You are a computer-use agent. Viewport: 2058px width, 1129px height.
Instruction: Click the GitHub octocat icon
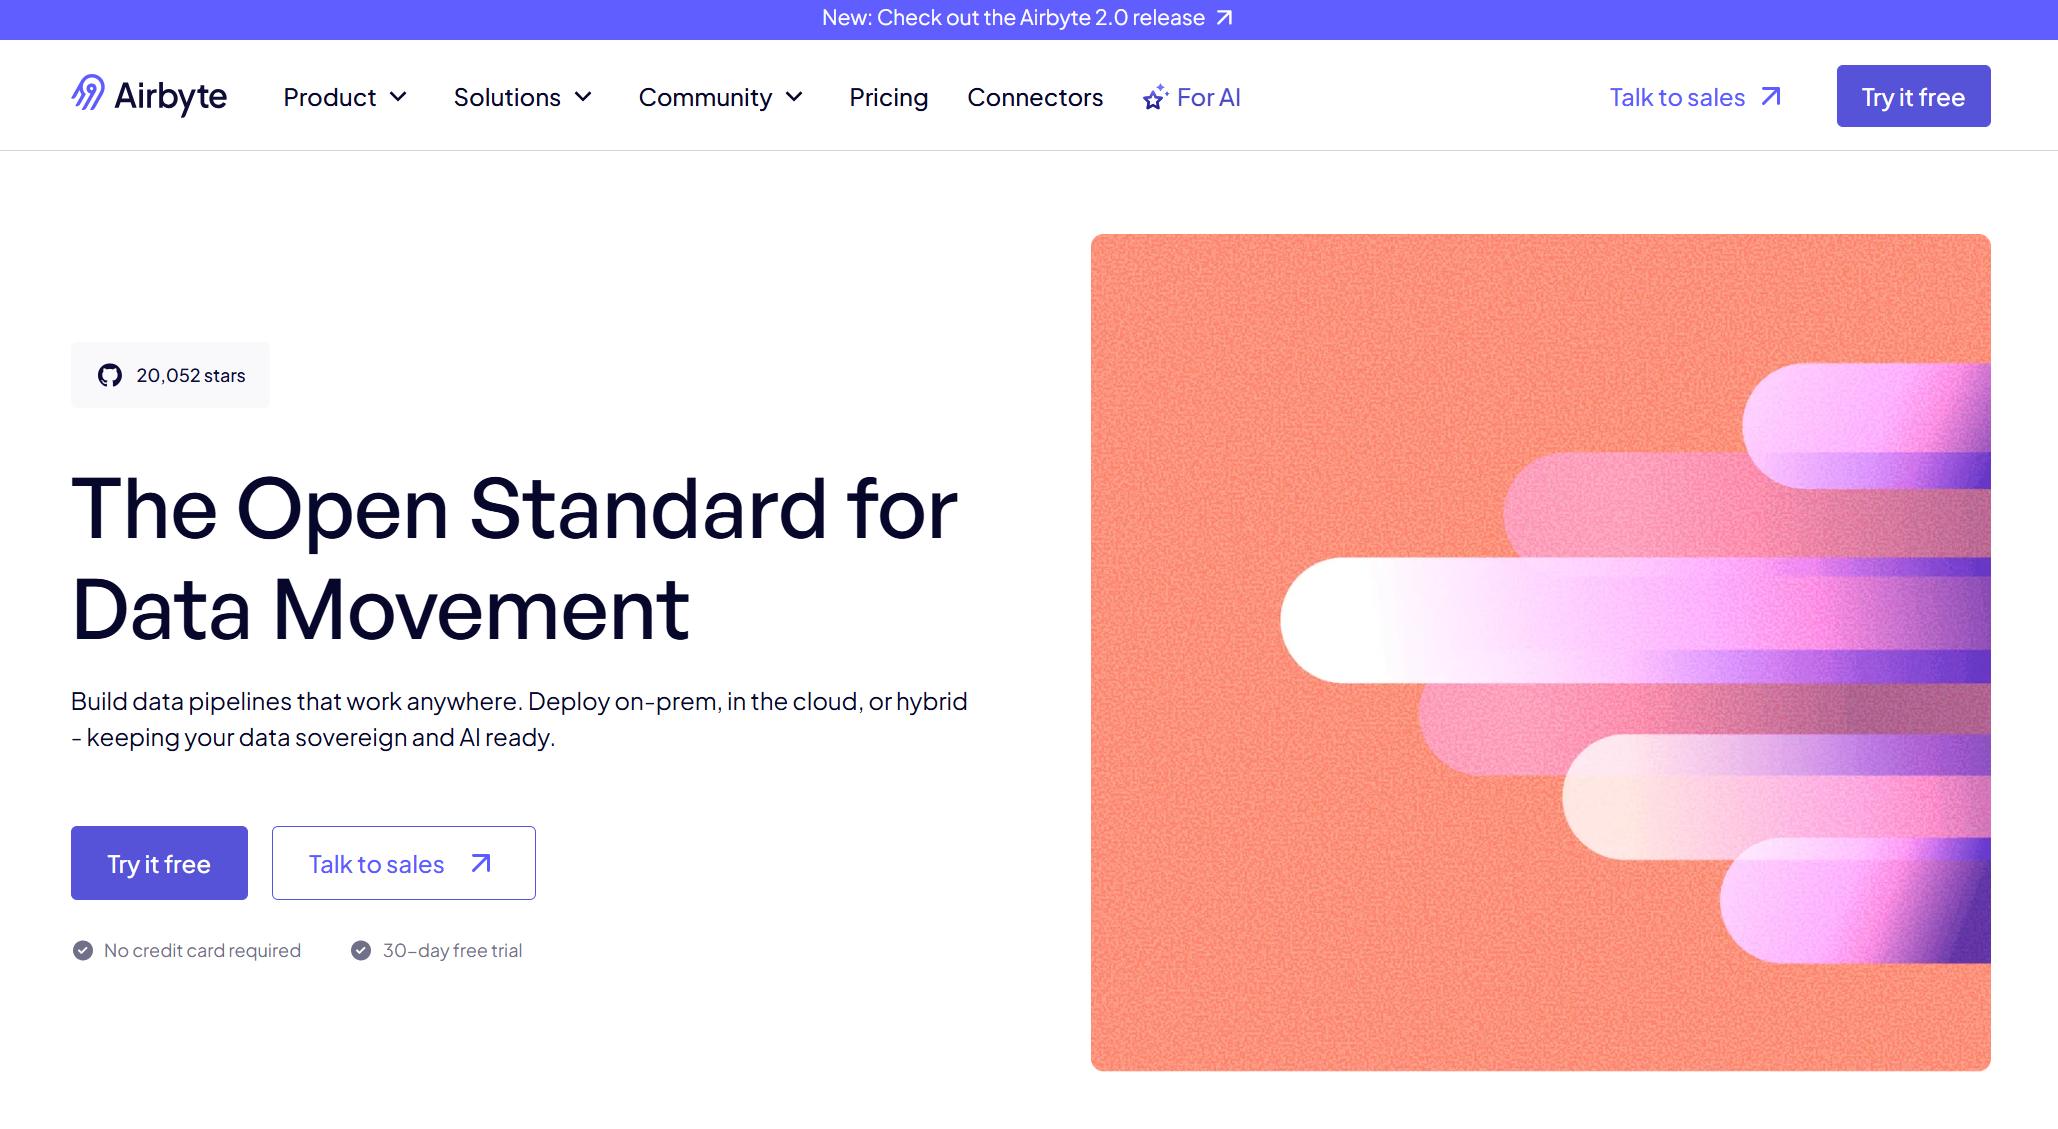click(110, 375)
